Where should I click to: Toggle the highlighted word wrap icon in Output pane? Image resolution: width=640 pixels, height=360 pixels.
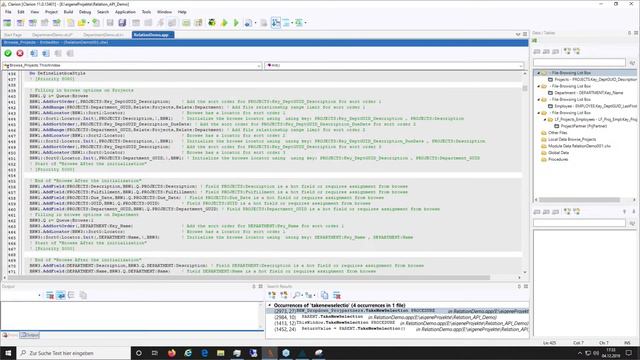pyautogui.click(x=61, y=295)
